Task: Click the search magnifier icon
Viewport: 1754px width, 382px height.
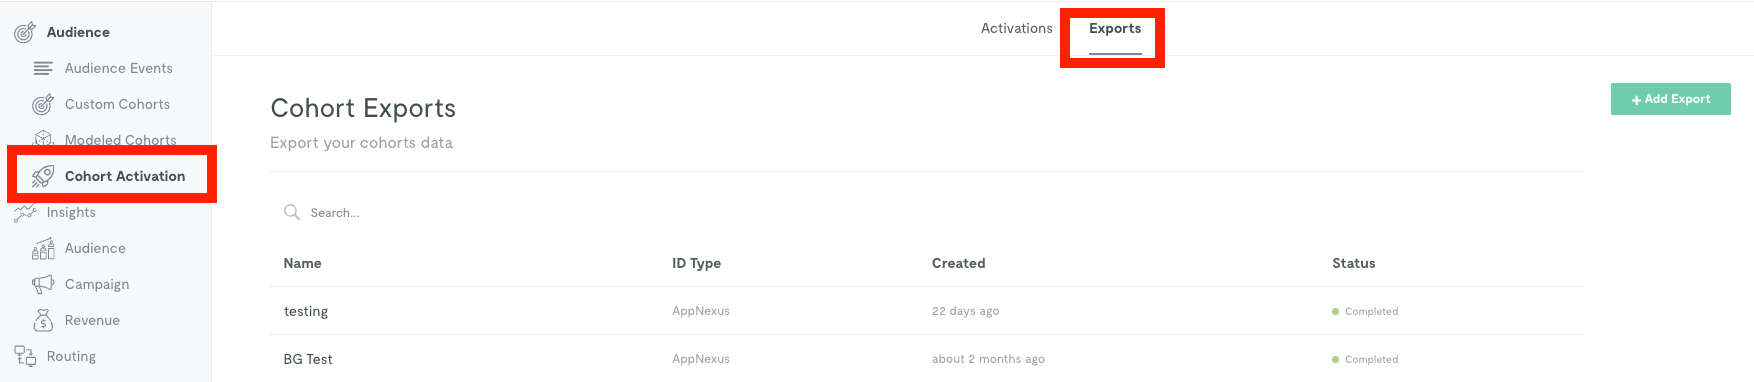Action: tap(292, 212)
